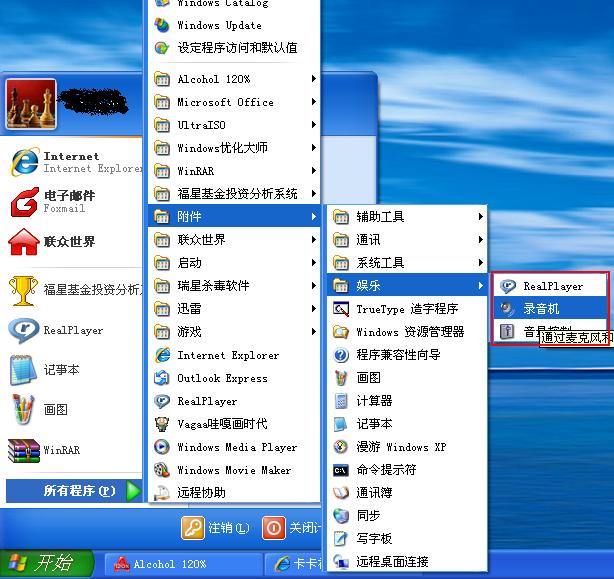Open 写字板 WordPad entry

coord(407,539)
